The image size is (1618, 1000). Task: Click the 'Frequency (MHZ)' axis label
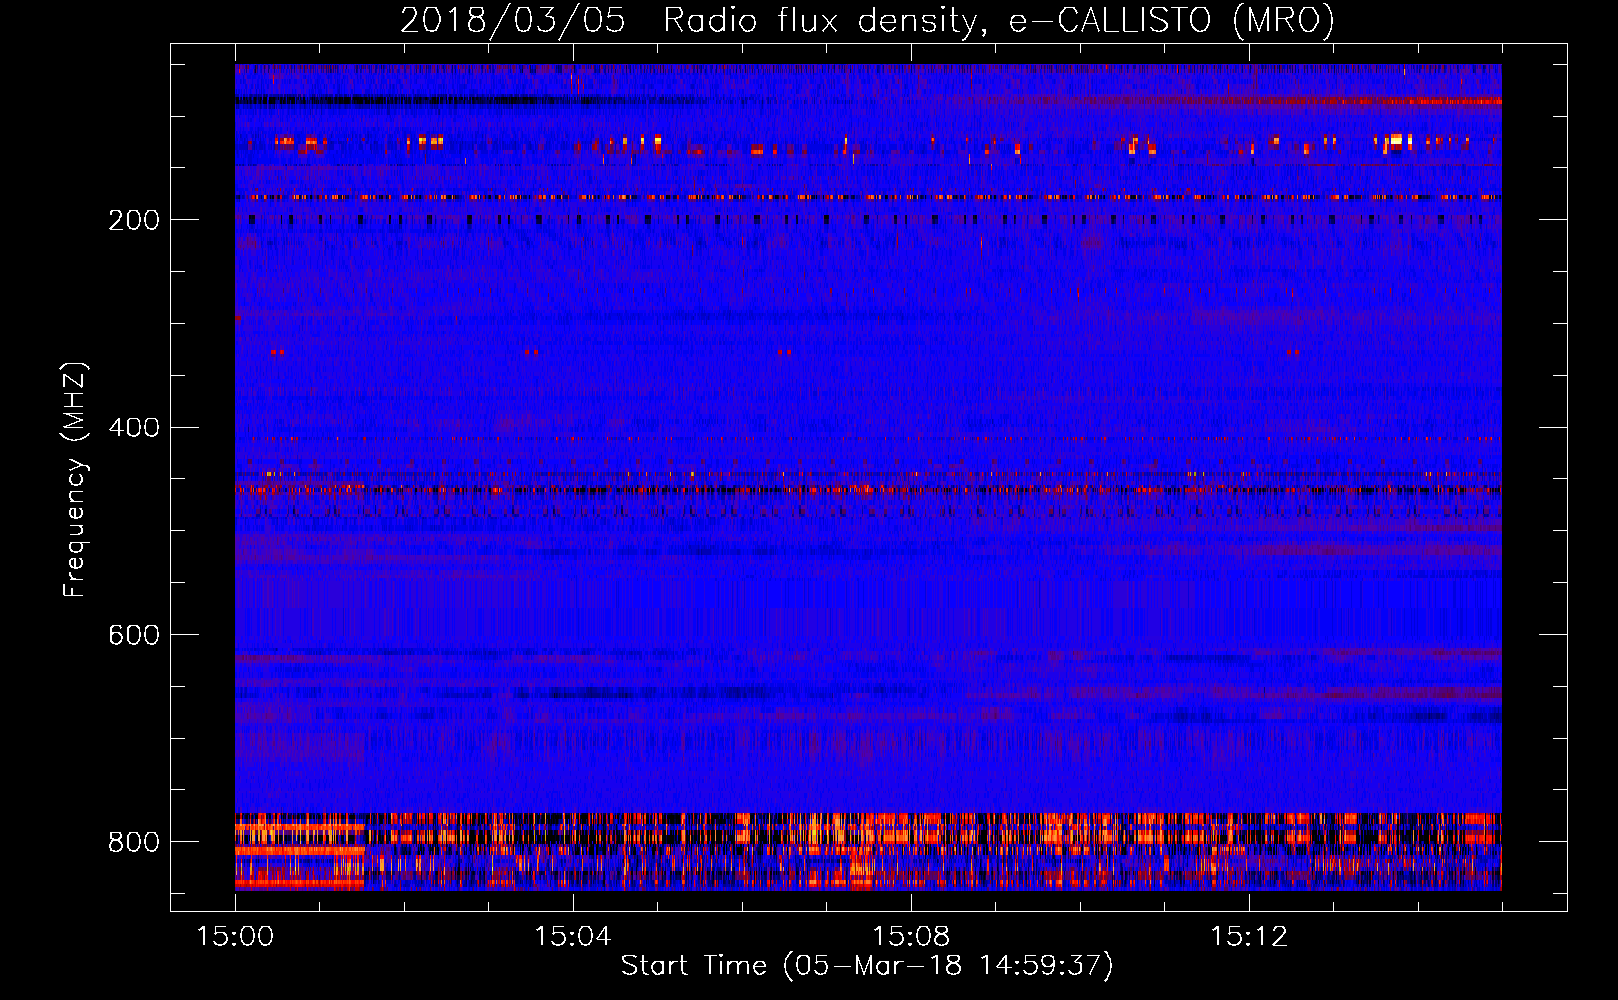74,480
